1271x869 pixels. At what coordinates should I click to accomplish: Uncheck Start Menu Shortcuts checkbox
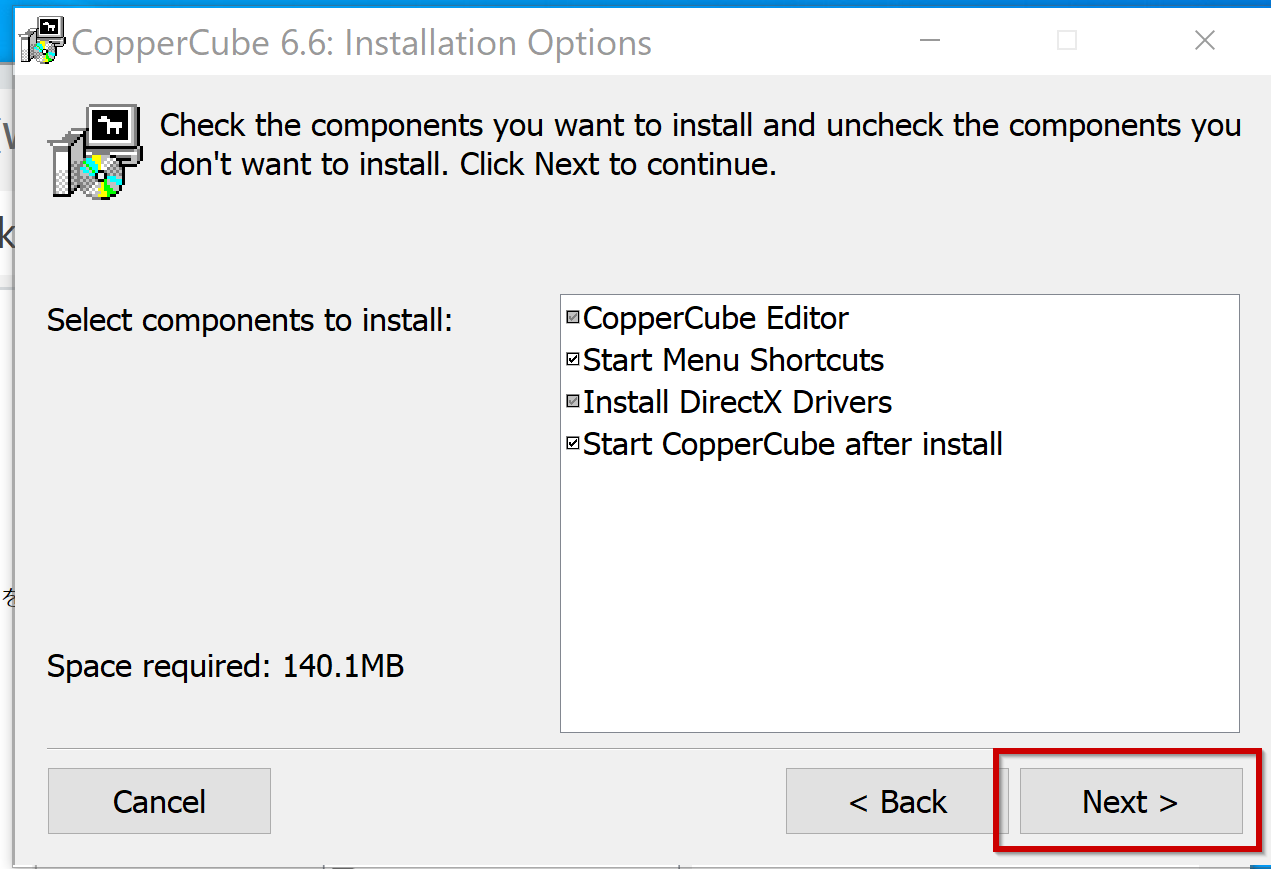click(573, 360)
